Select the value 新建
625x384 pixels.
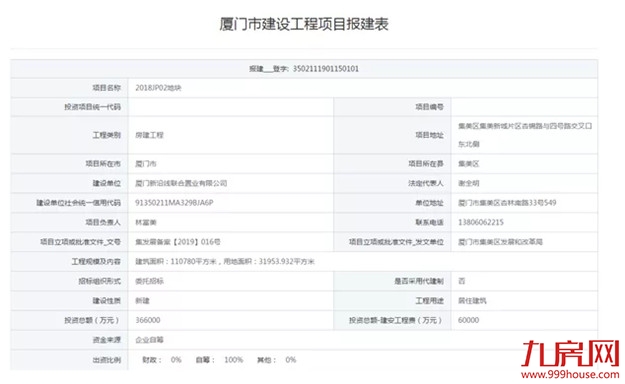[x=142, y=301]
